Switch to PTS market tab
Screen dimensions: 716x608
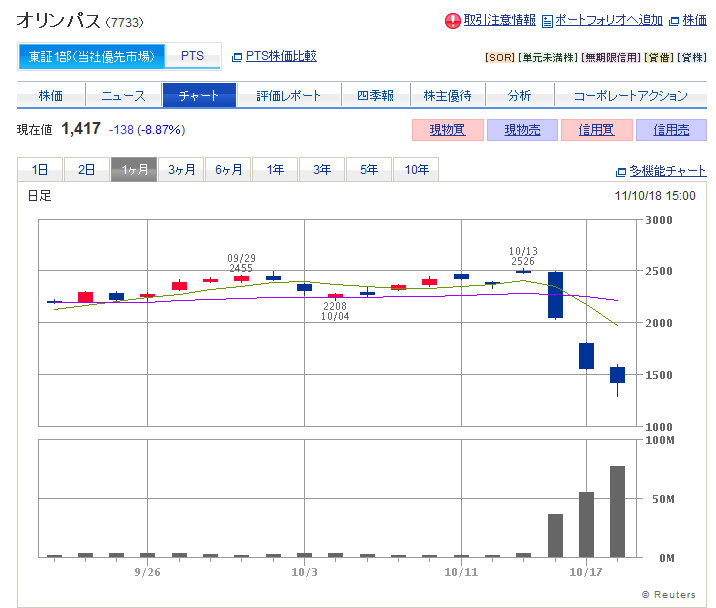pyautogui.click(x=192, y=56)
